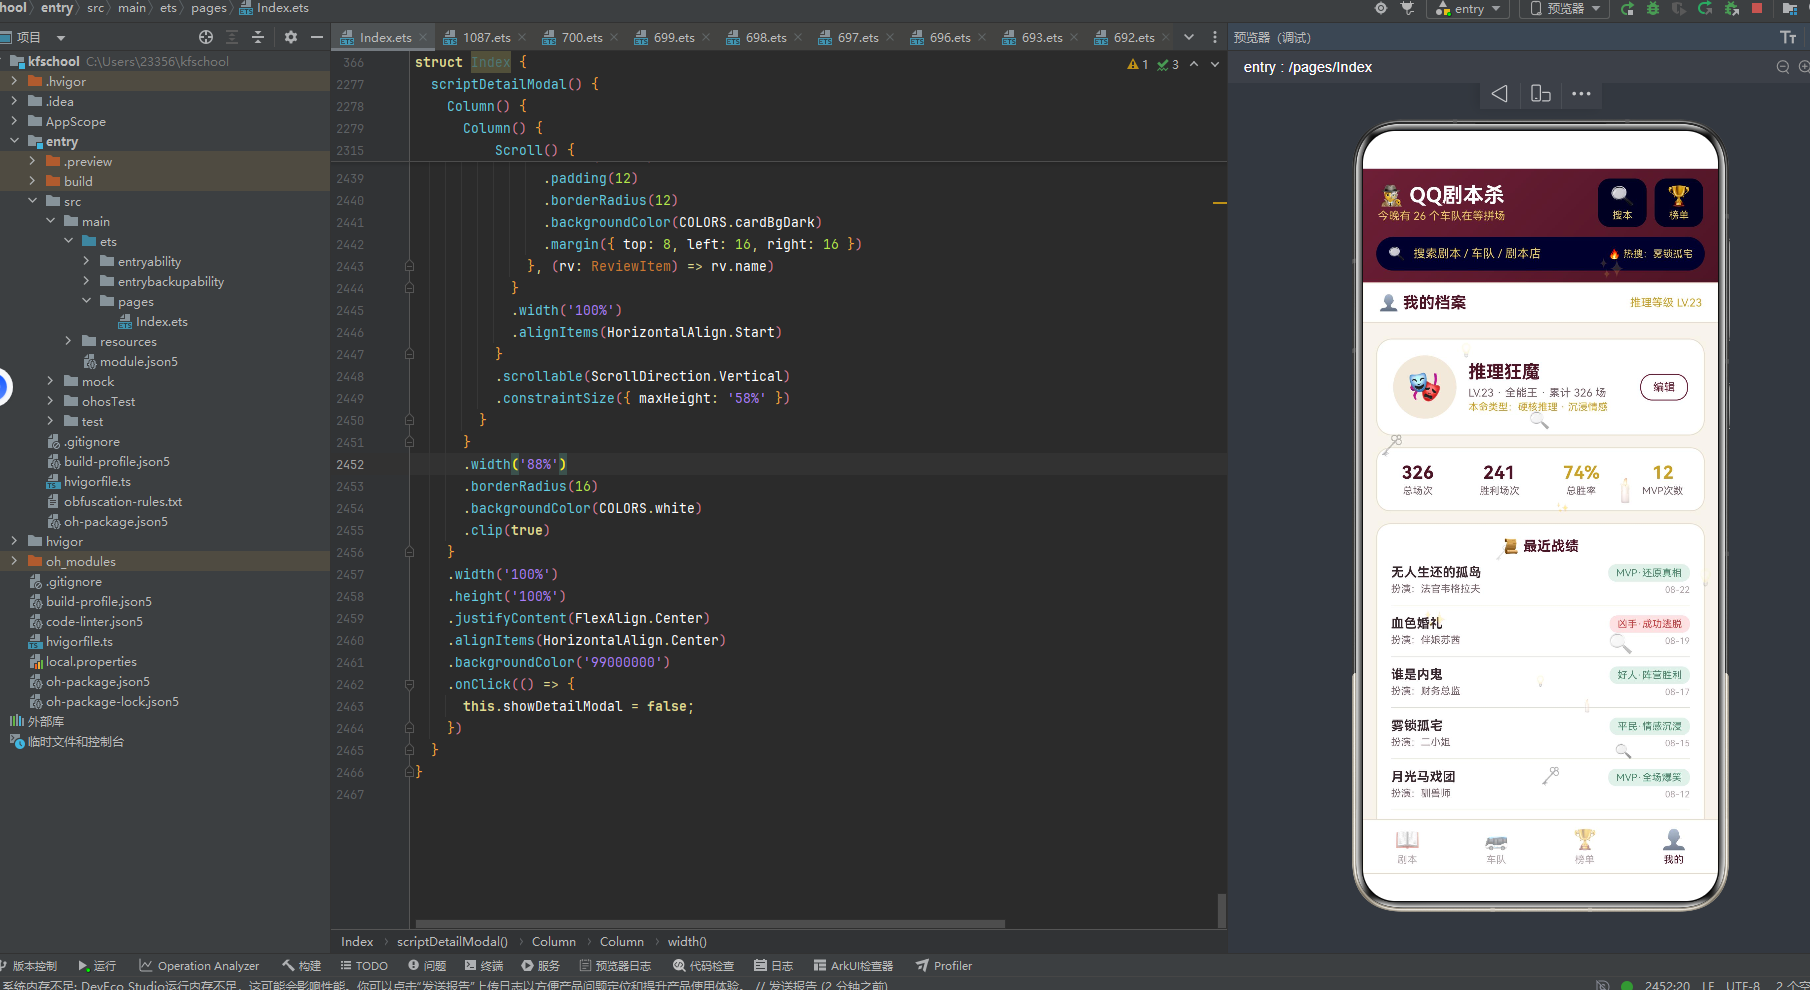
Task: Click collapse all icon in project panel
Action: click(x=258, y=37)
